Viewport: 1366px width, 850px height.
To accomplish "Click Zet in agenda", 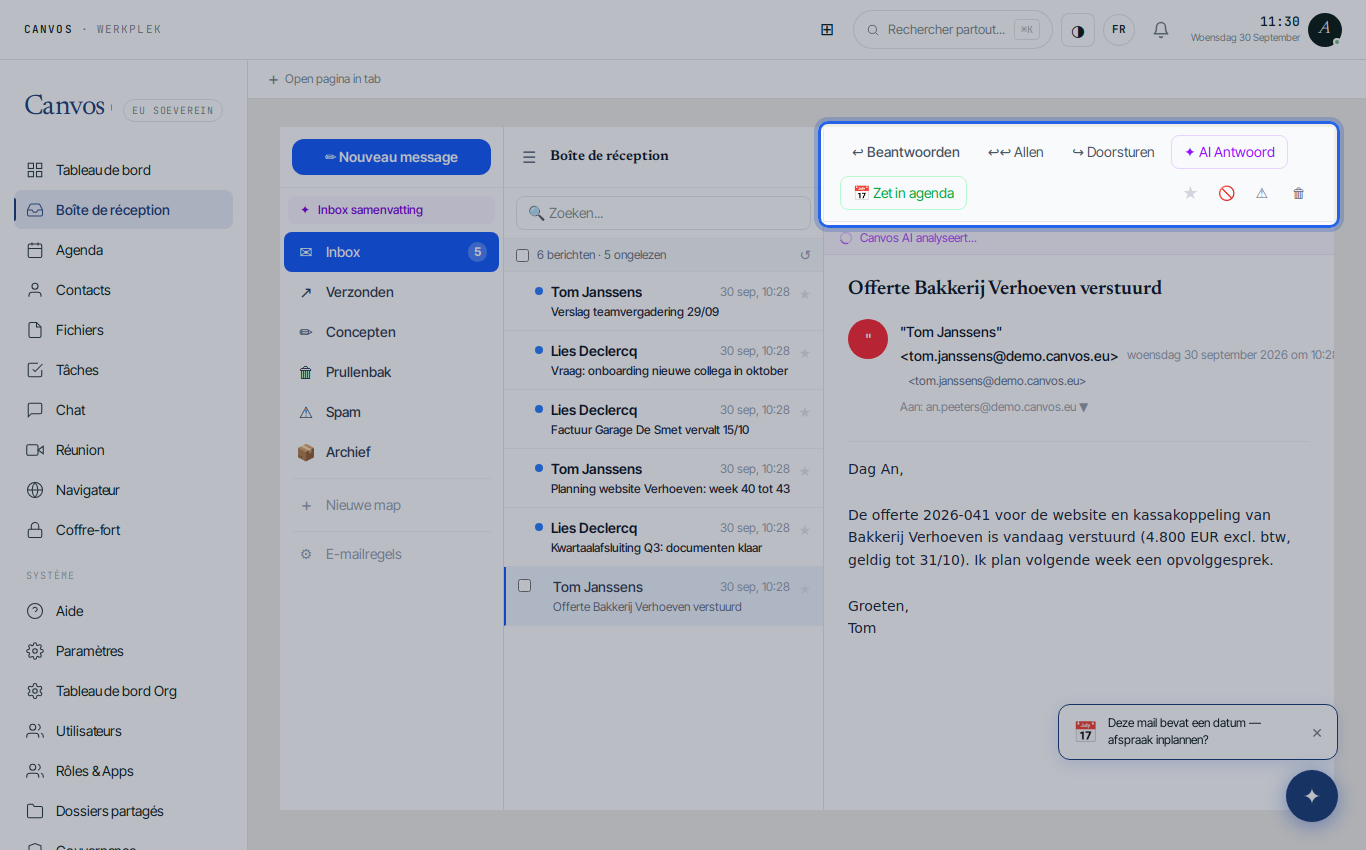I will click(x=903, y=193).
